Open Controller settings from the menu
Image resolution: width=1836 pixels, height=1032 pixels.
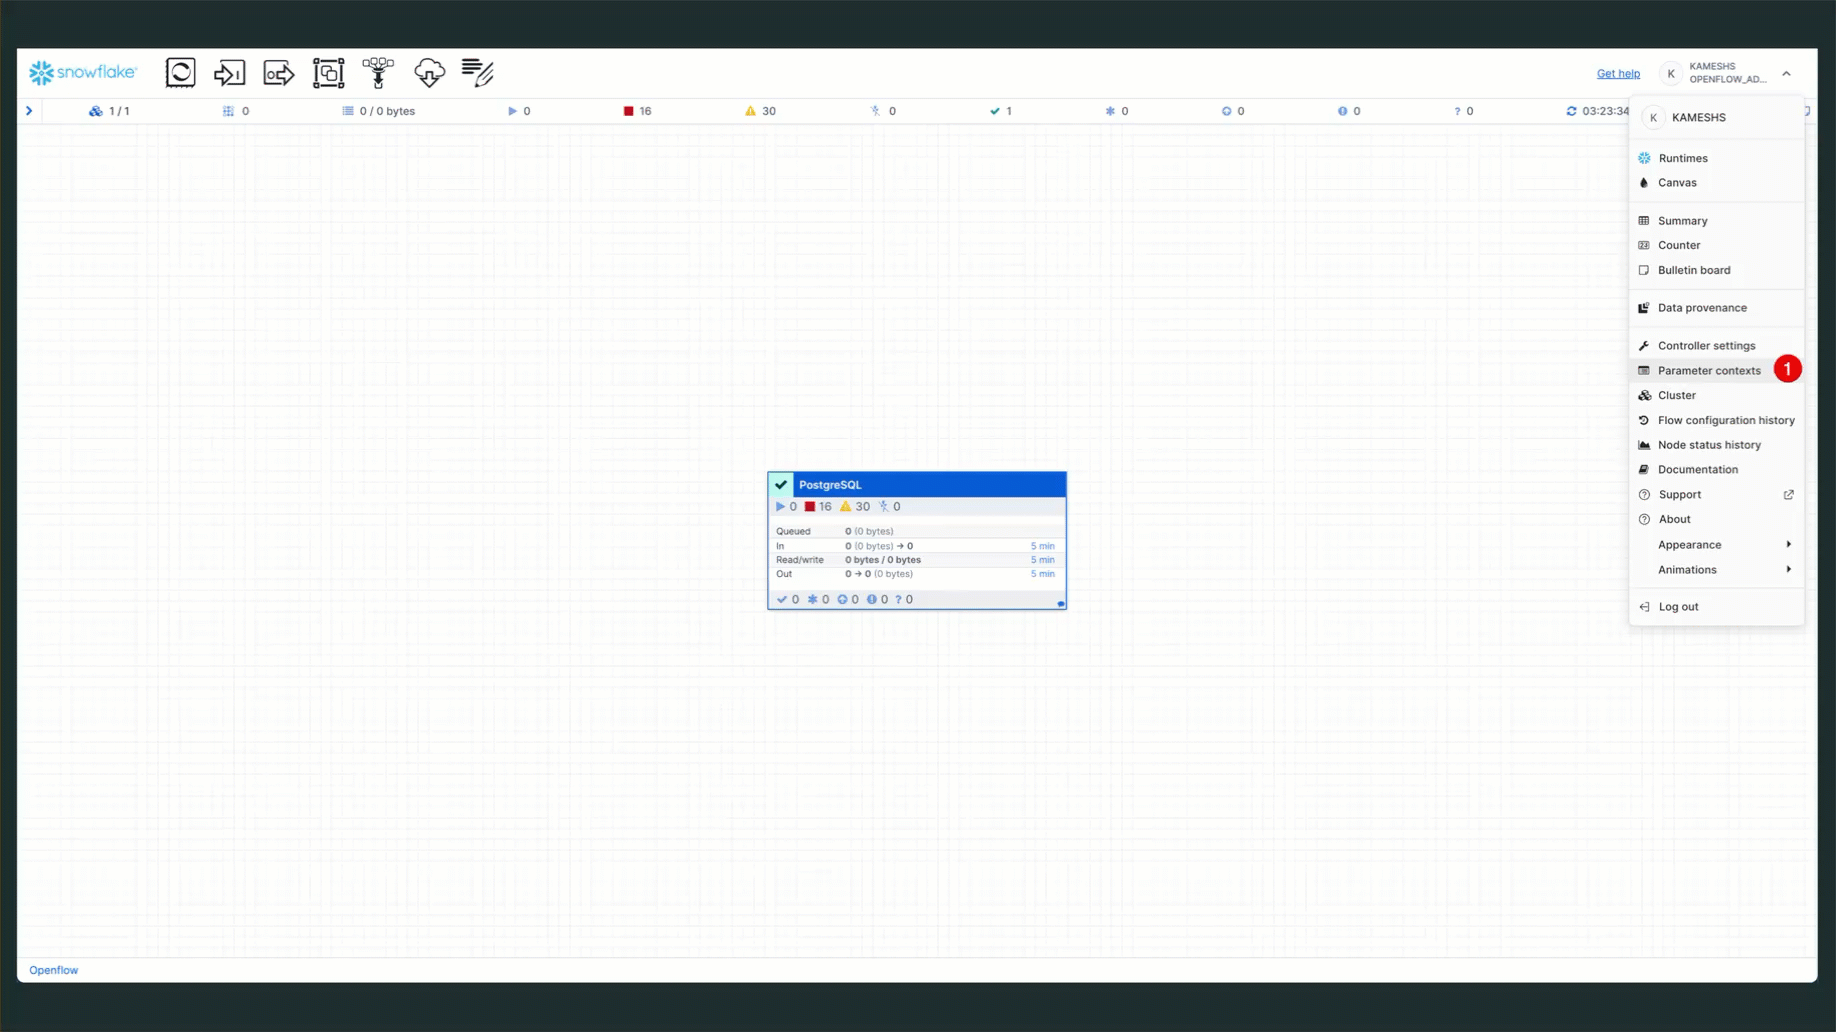pos(1706,346)
